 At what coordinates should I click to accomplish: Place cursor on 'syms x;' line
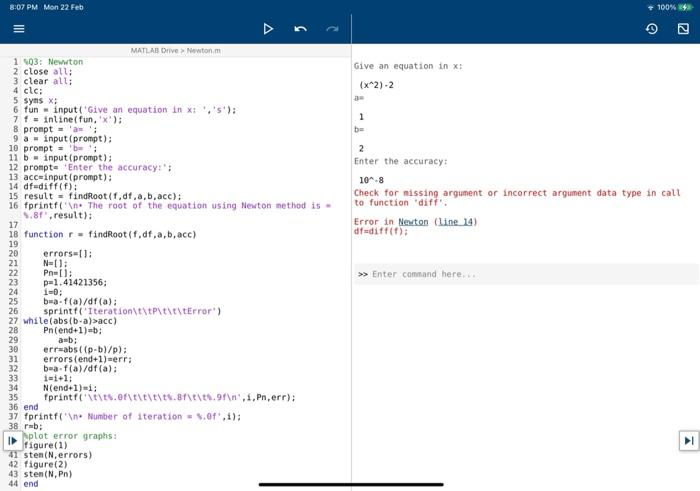(40, 100)
